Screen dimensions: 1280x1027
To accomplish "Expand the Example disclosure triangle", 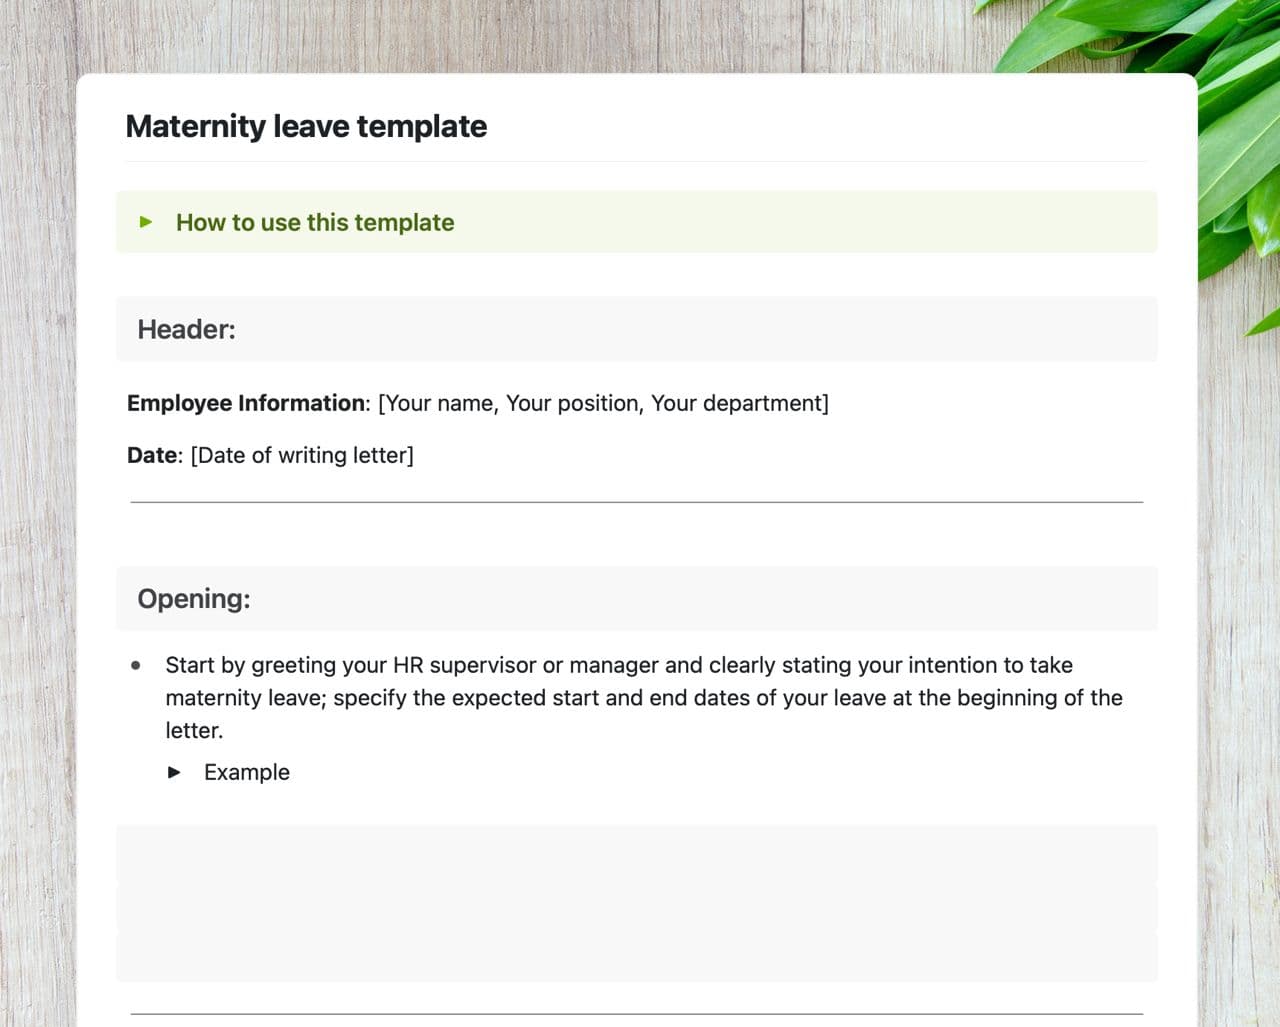I will click(174, 772).
